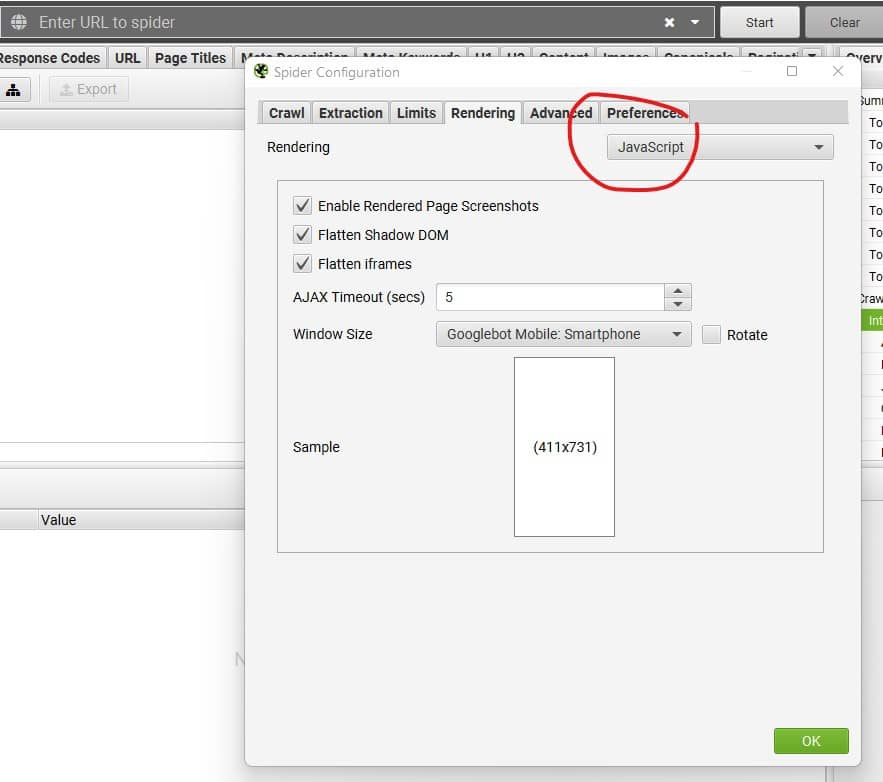The height and width of the screenshot is (782, 883).
Task: Confirm settings with the OK button
Action: point(811,741)
